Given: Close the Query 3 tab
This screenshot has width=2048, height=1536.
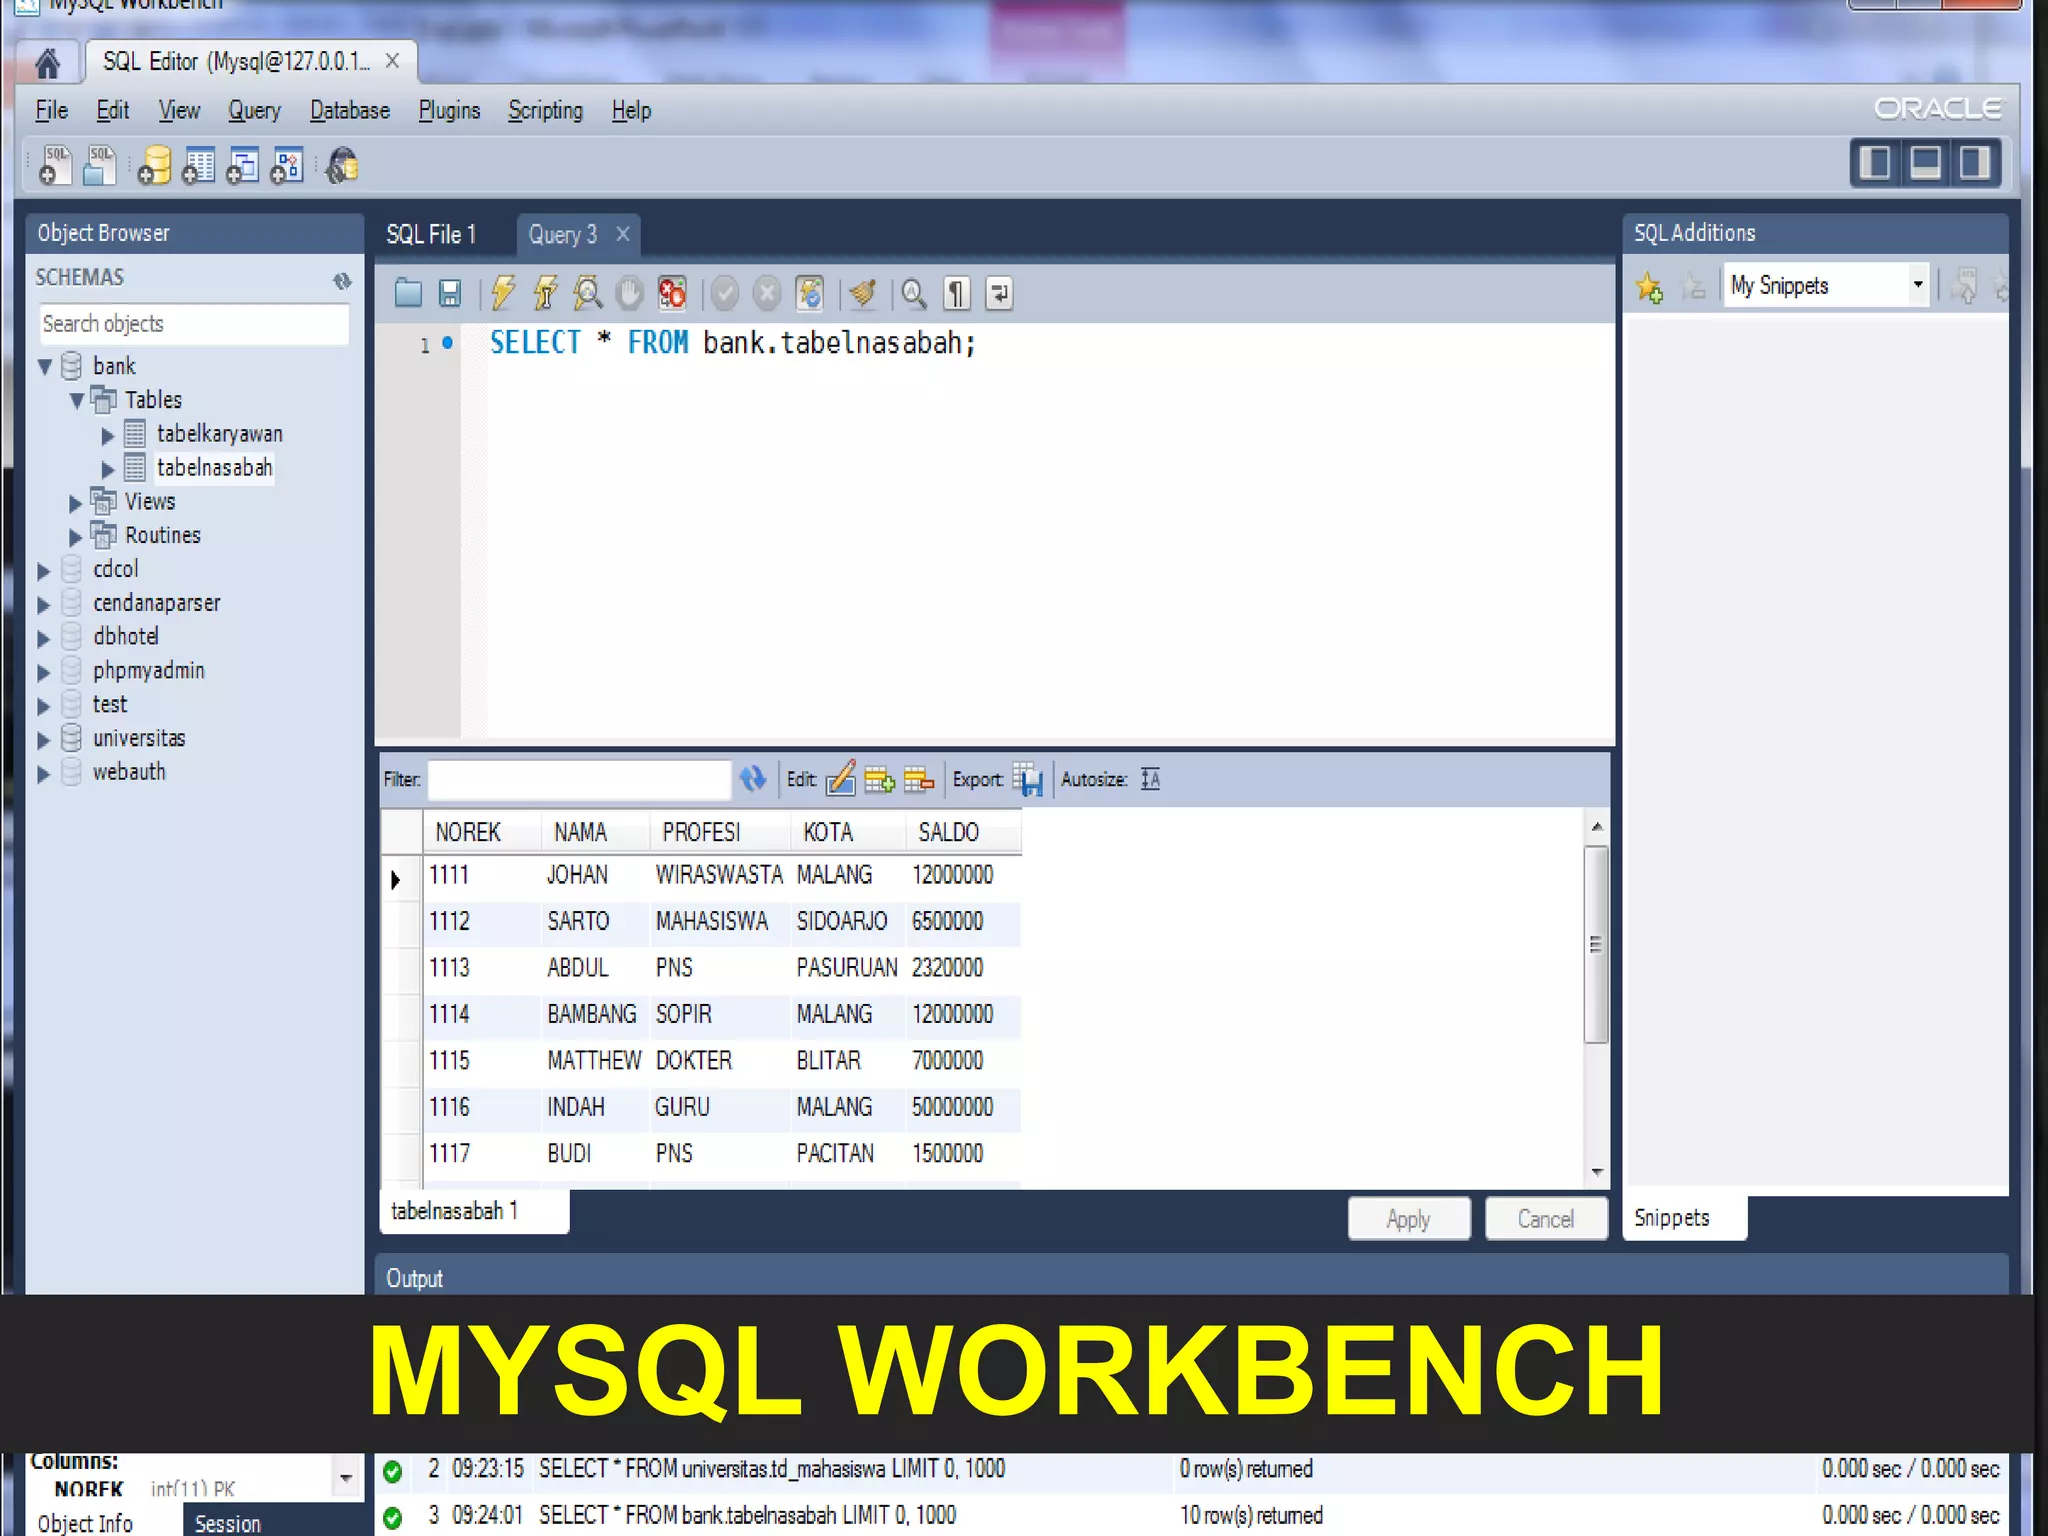Looking at the screenshot, I should point(622,234).
